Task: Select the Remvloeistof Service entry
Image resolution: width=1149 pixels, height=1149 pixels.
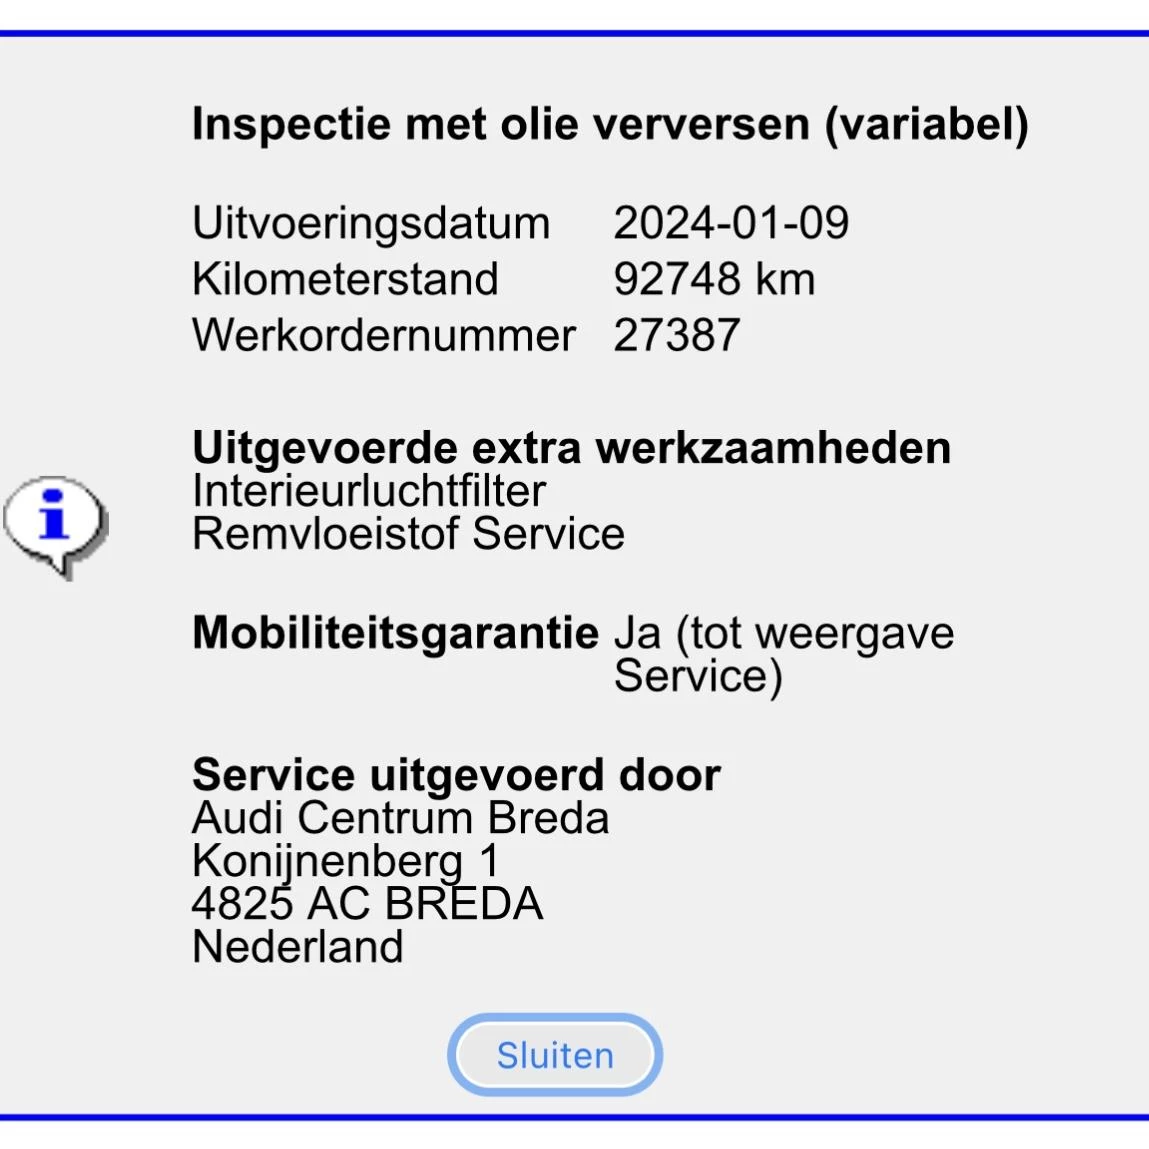Action: pos(408,534)
